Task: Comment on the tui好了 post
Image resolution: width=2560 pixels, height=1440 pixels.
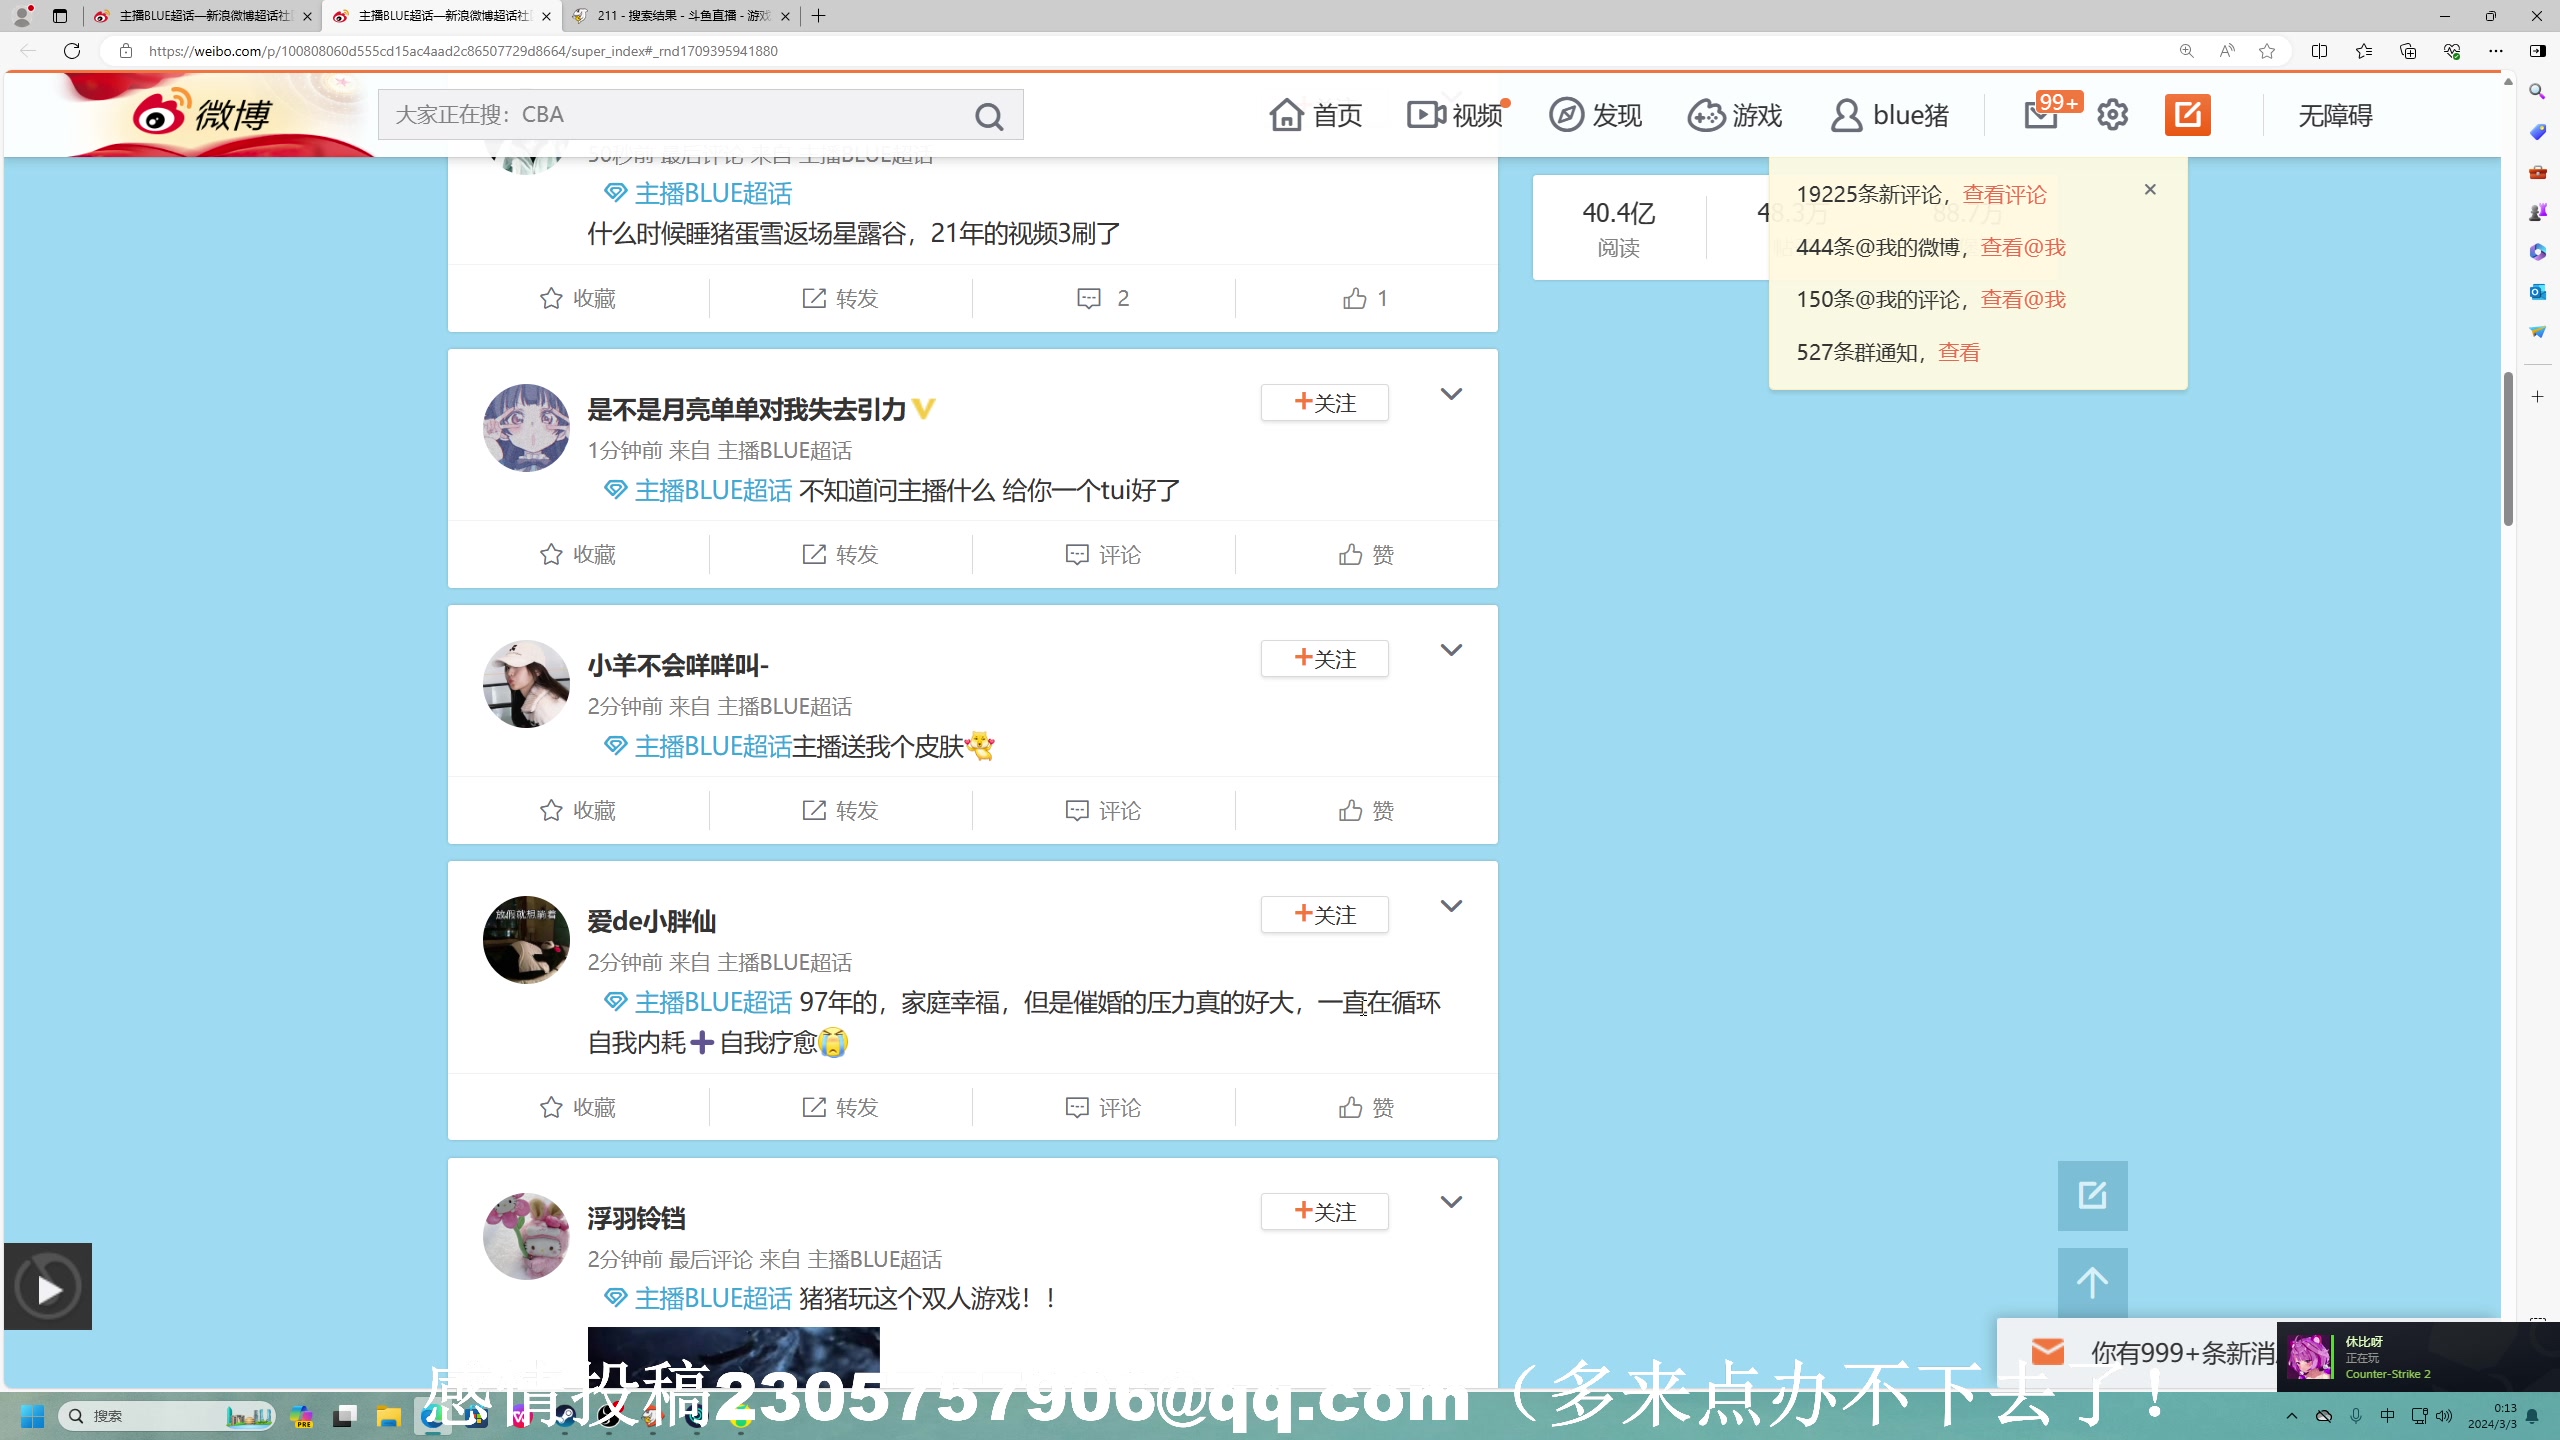Action: pyautogui.click(x=1103, y=554)
